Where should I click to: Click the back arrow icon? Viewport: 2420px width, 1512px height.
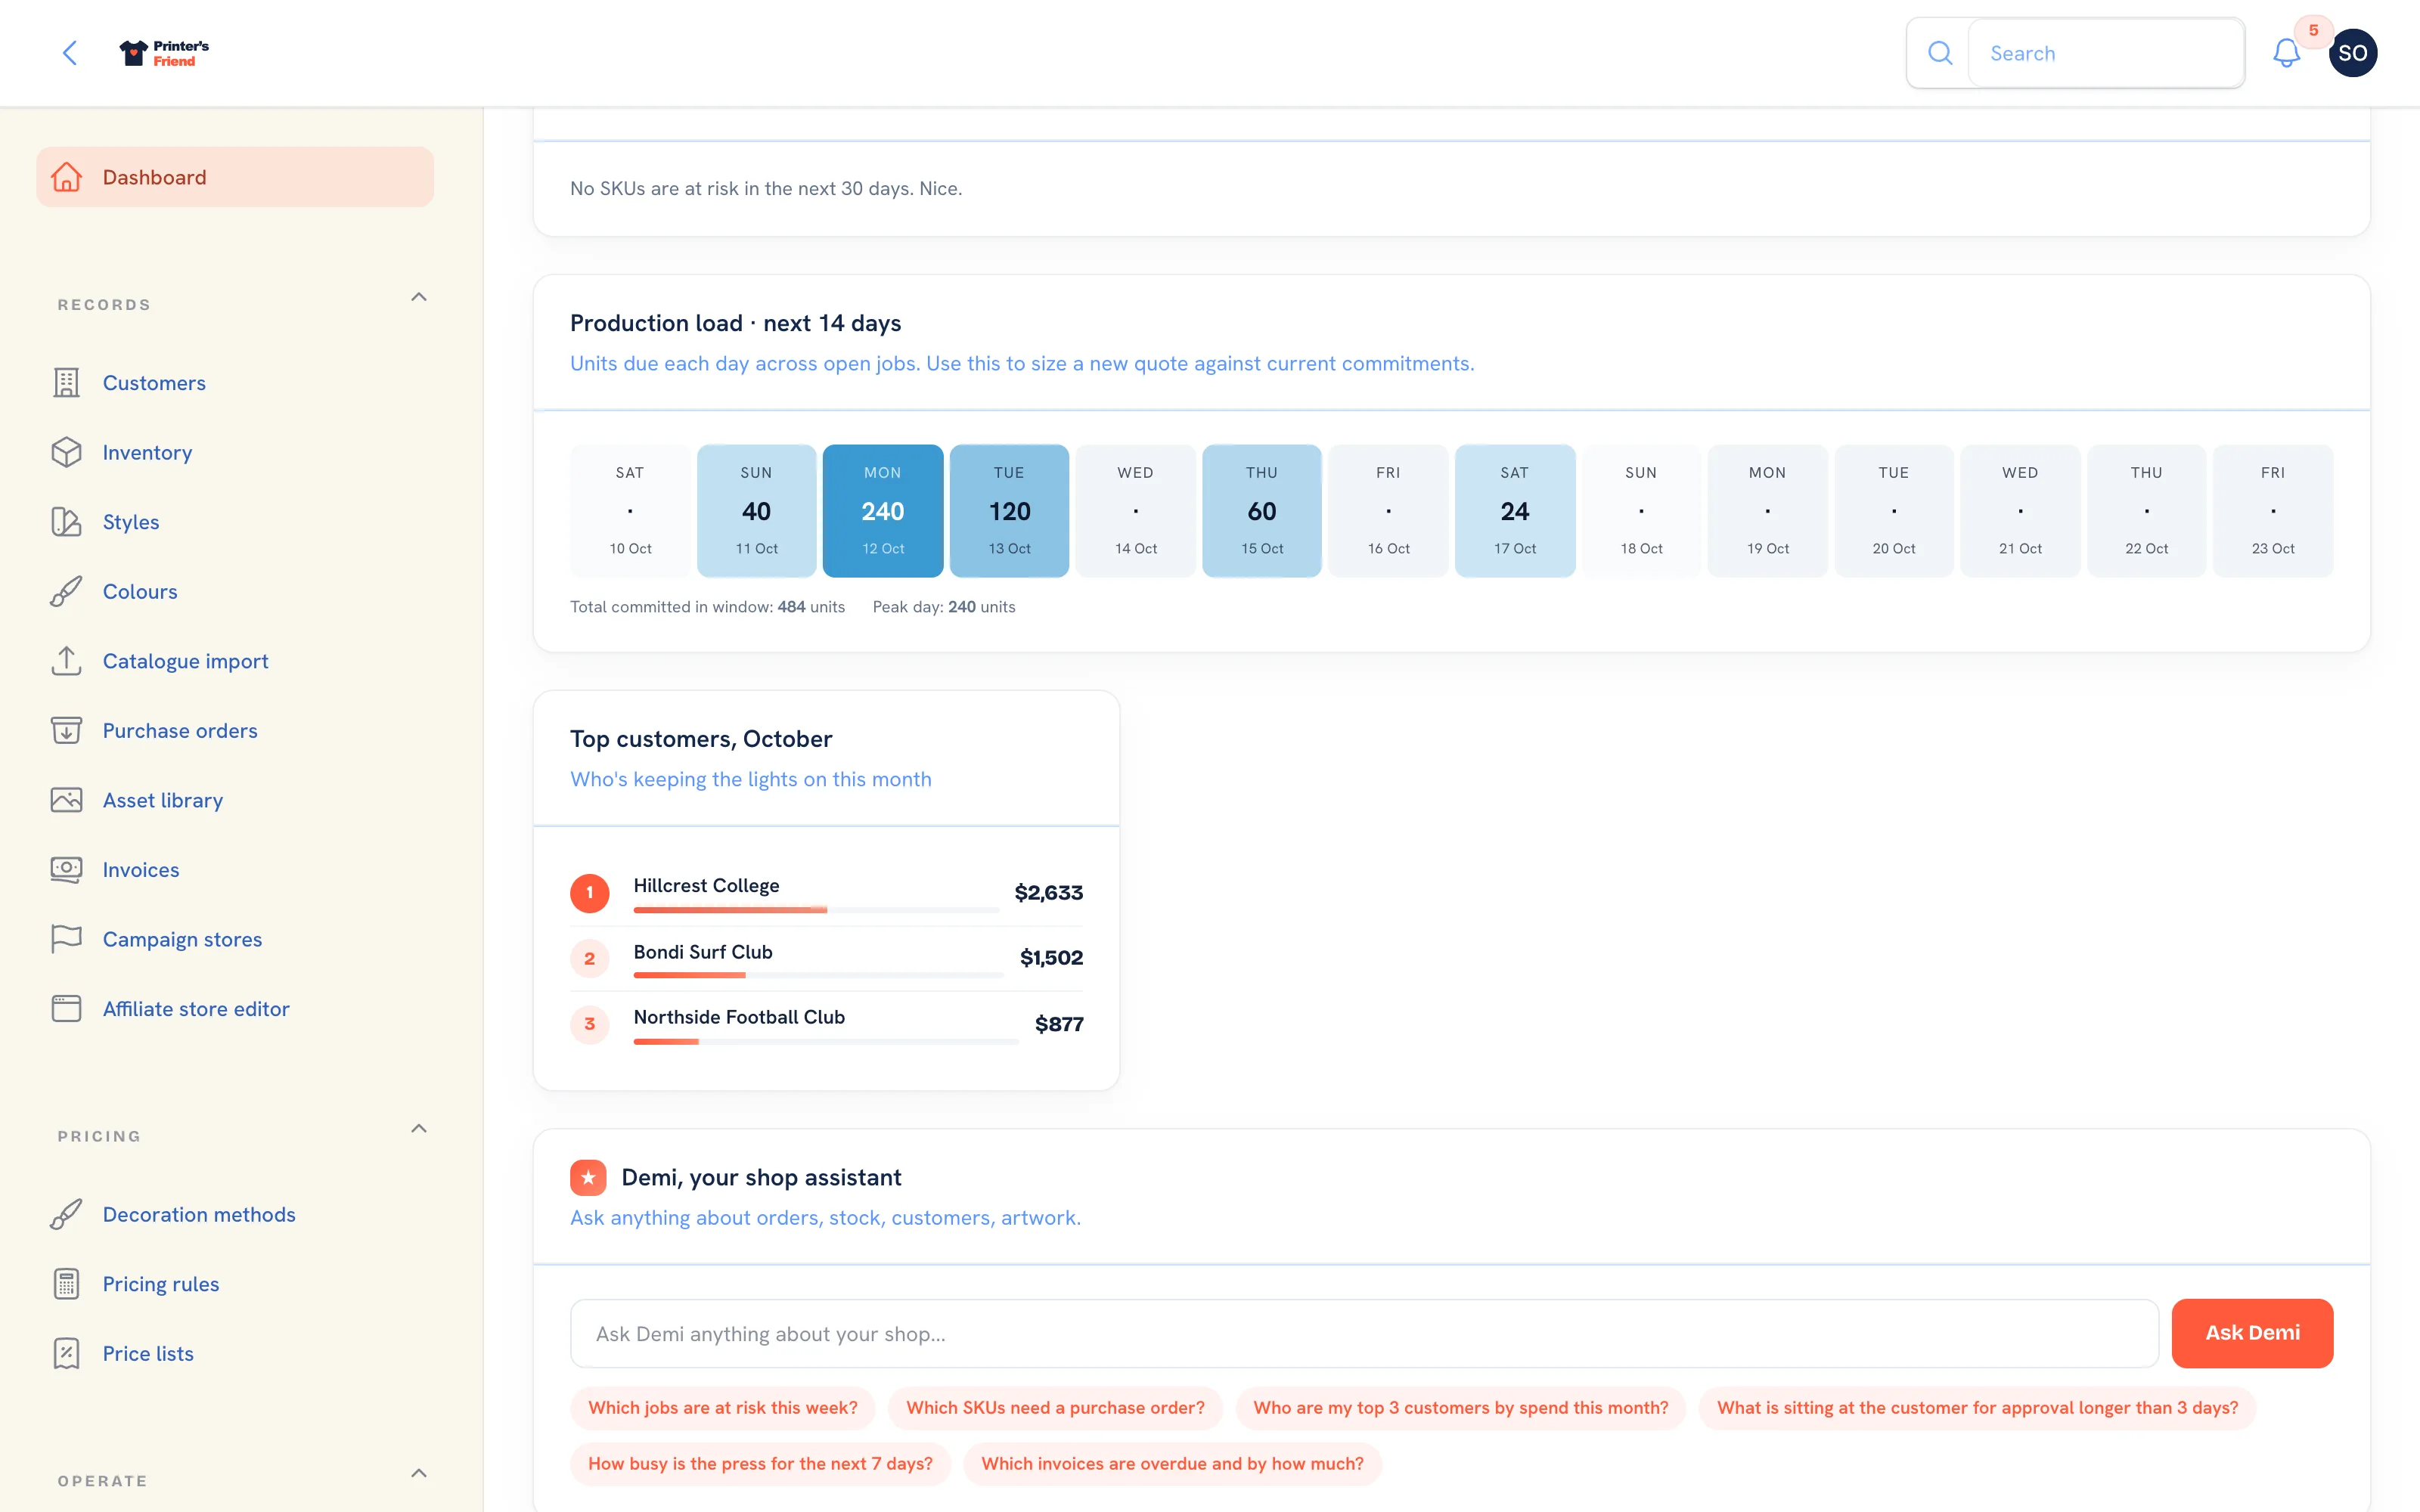70,53
